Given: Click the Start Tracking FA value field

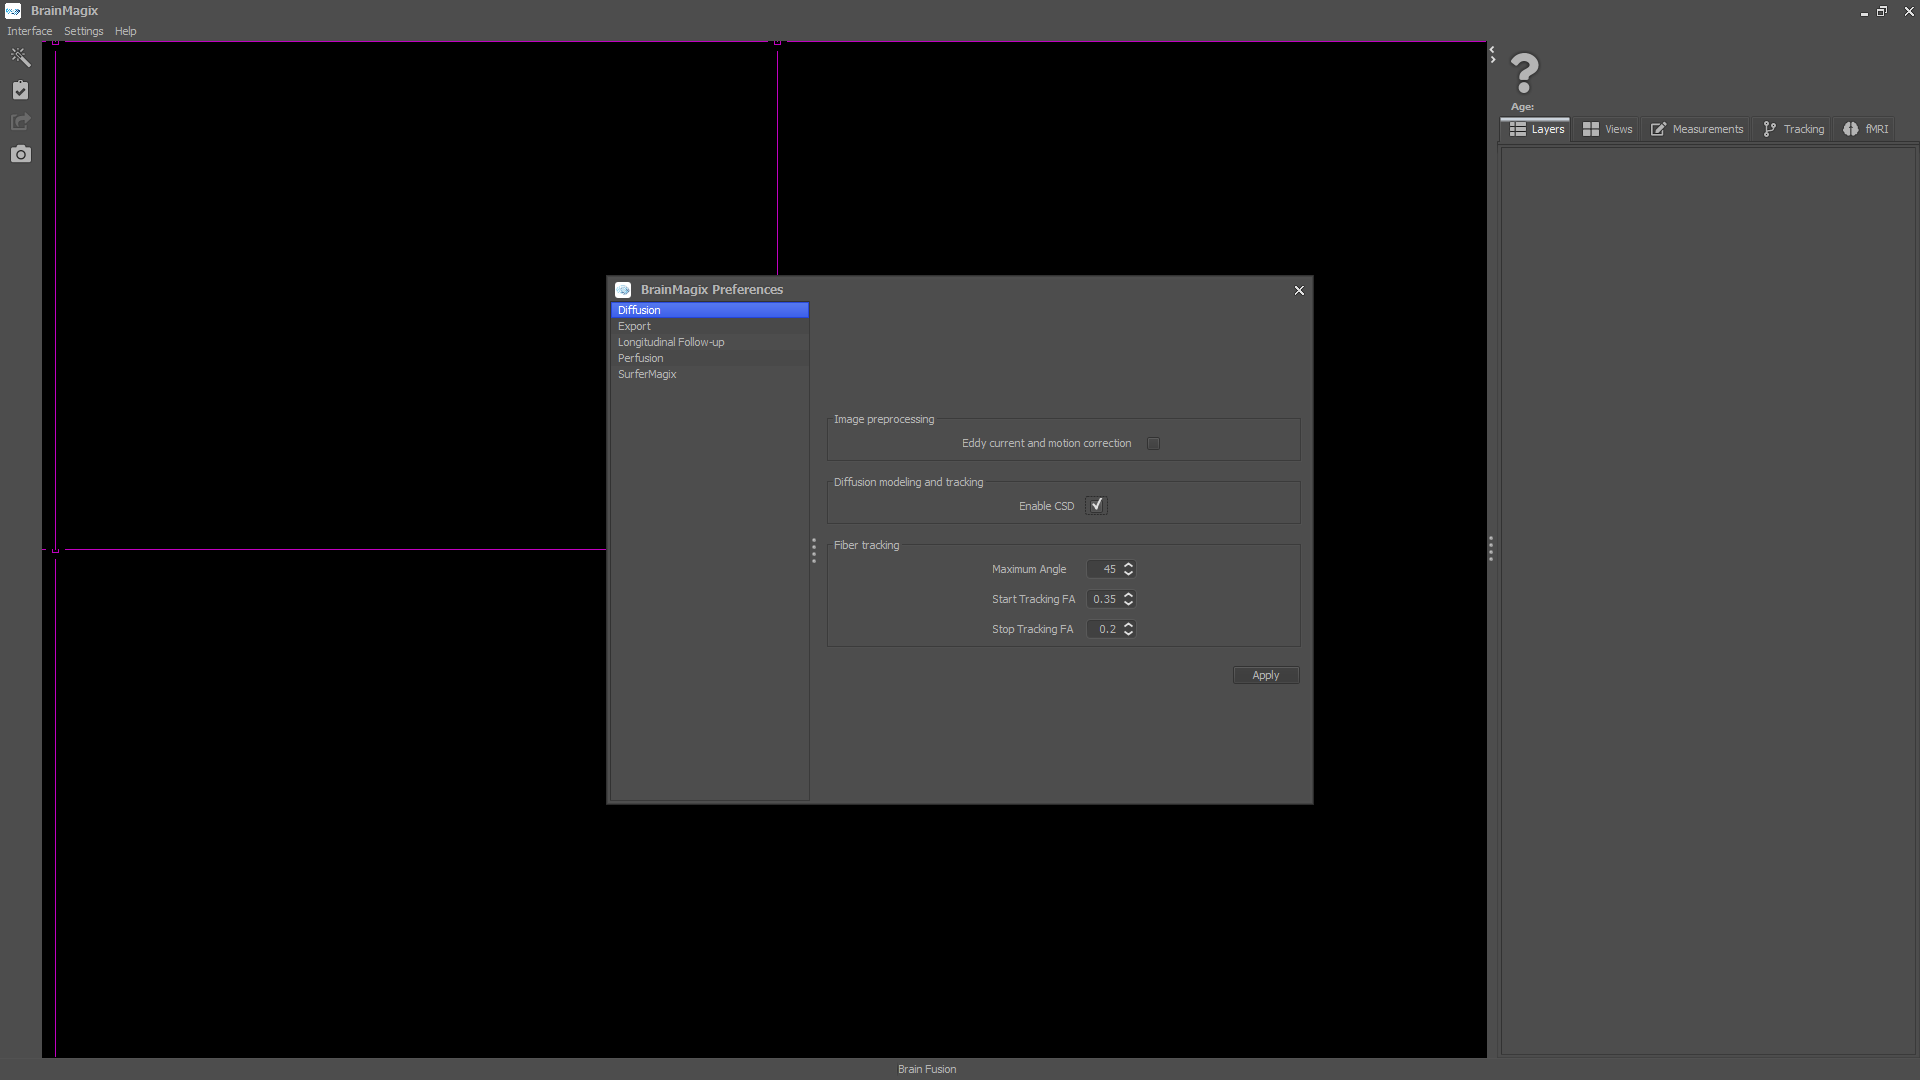Looking at the screenshot, I should pos(1104,599).
